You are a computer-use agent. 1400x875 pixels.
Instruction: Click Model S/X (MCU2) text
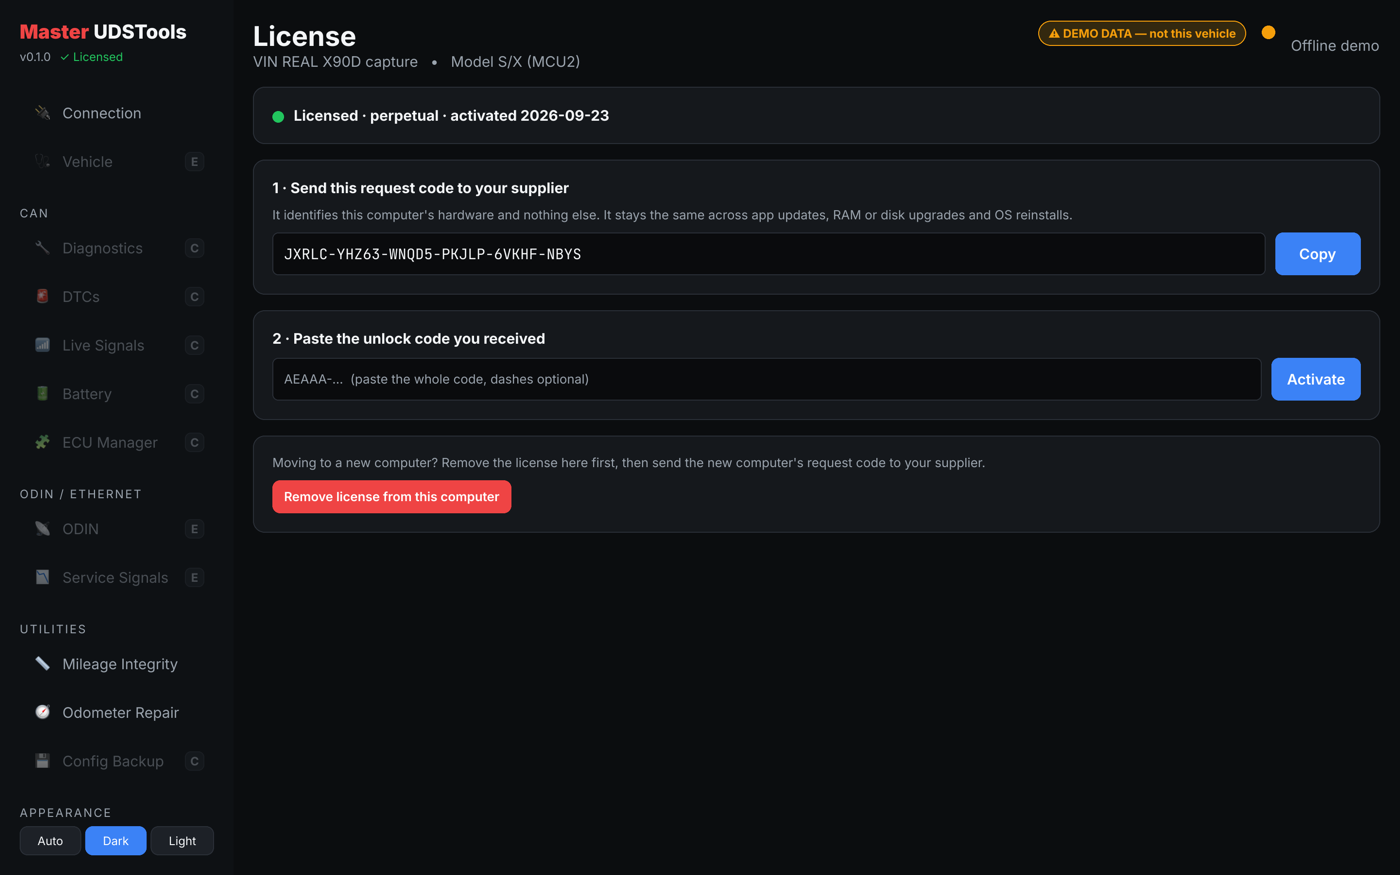click(515, 62)
